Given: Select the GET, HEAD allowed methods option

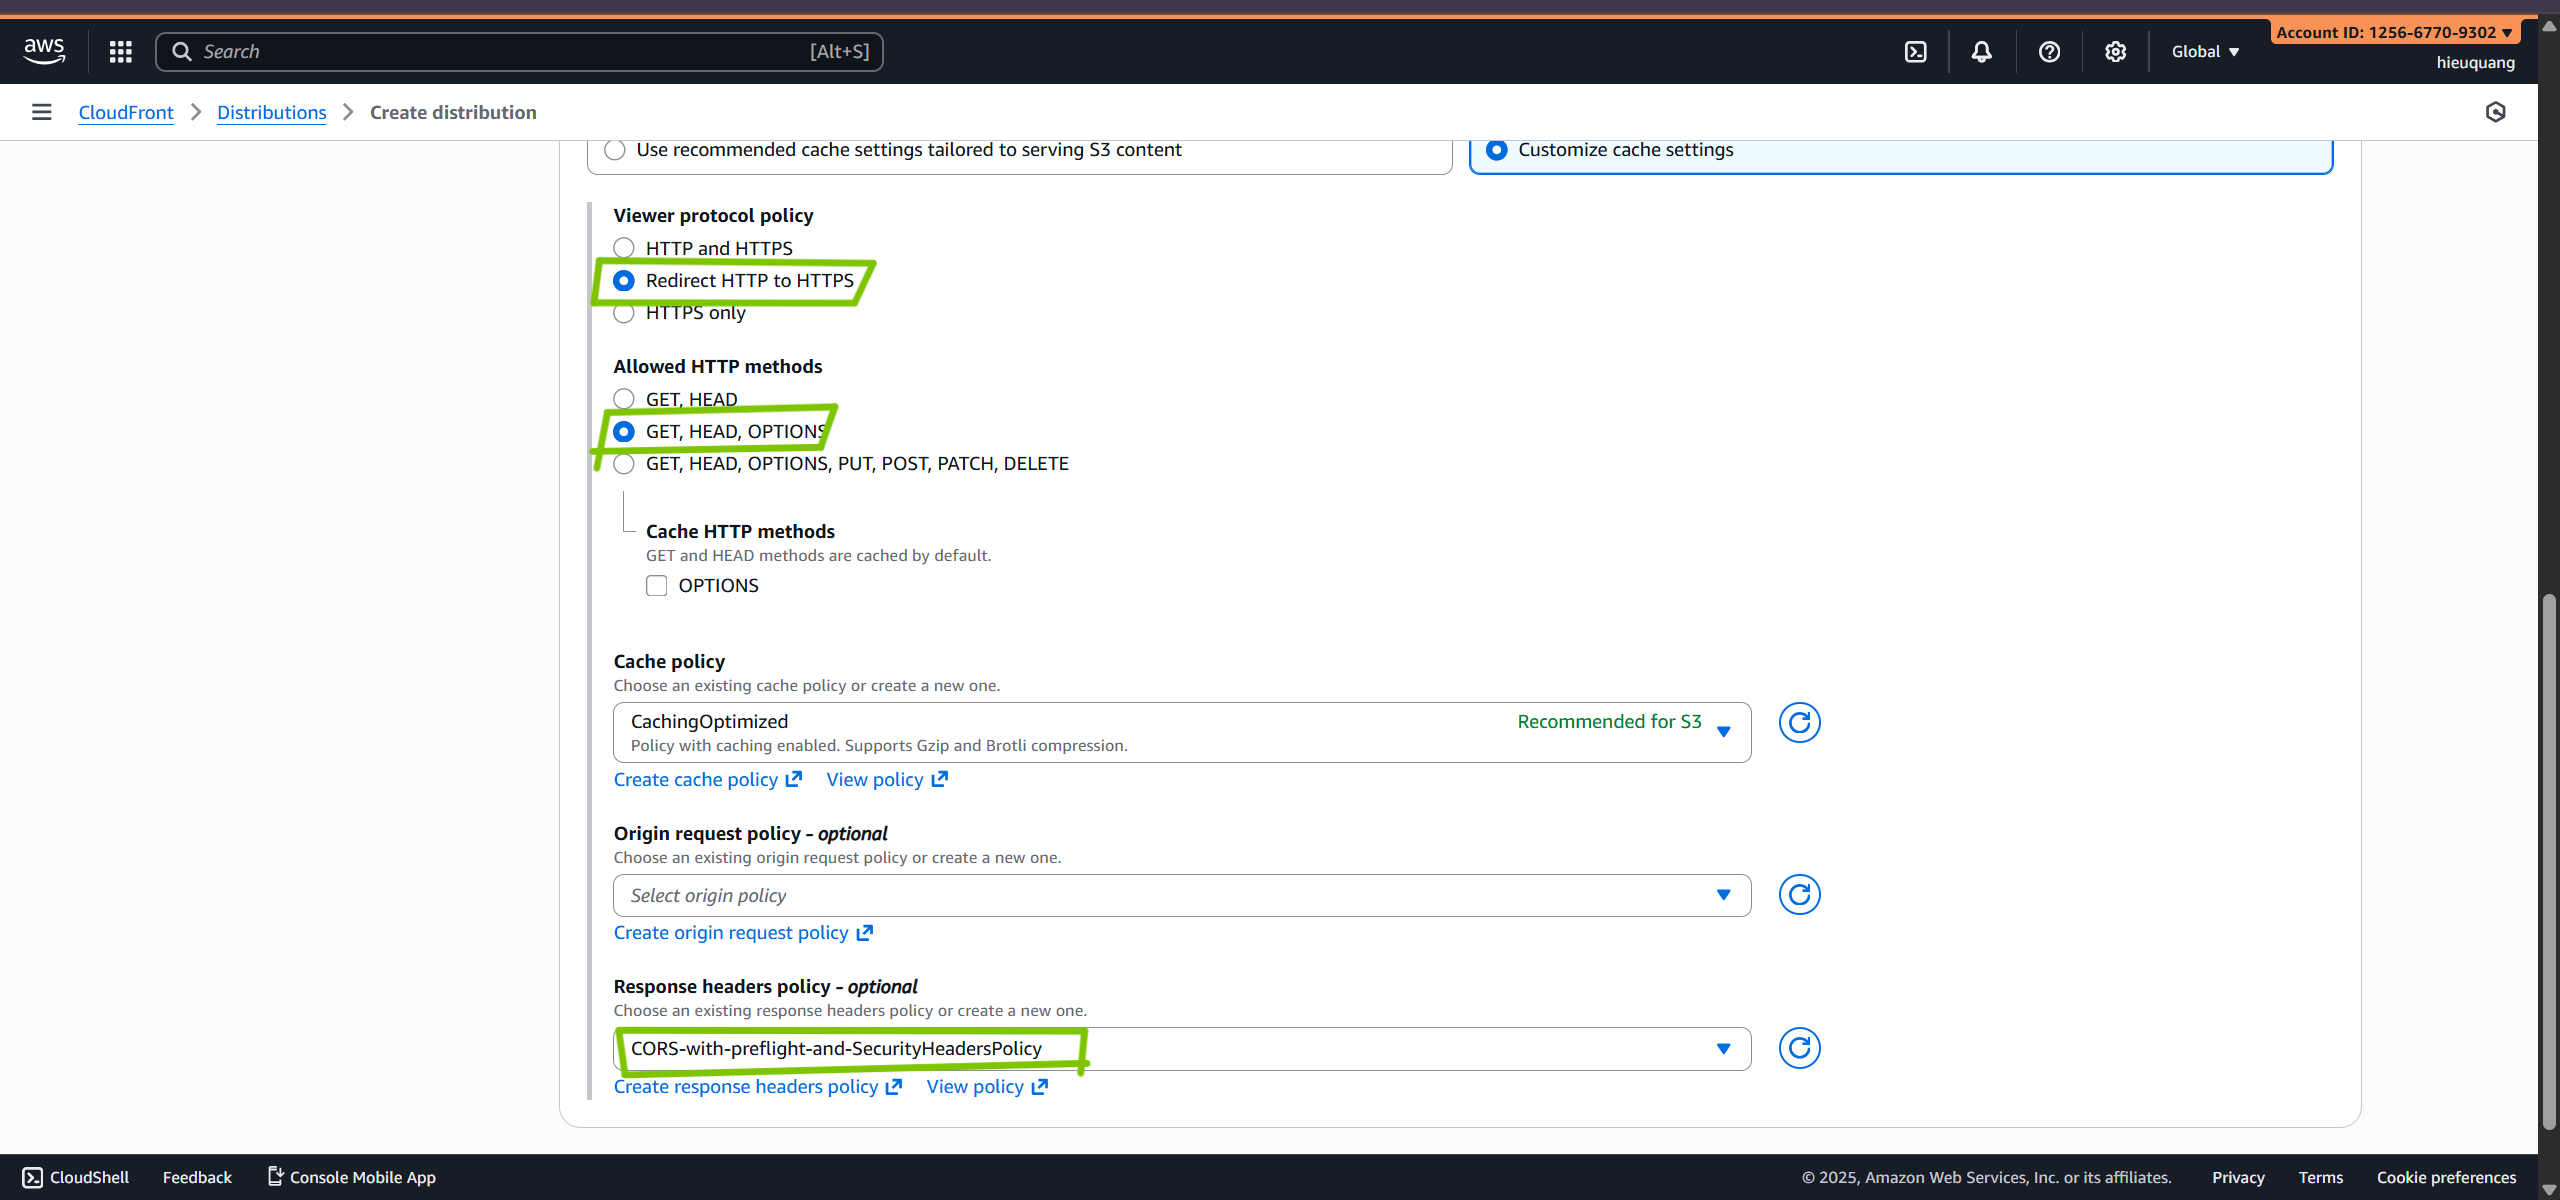Looking at the screenshot, I should pyautogui.click(x=624, y=399).
